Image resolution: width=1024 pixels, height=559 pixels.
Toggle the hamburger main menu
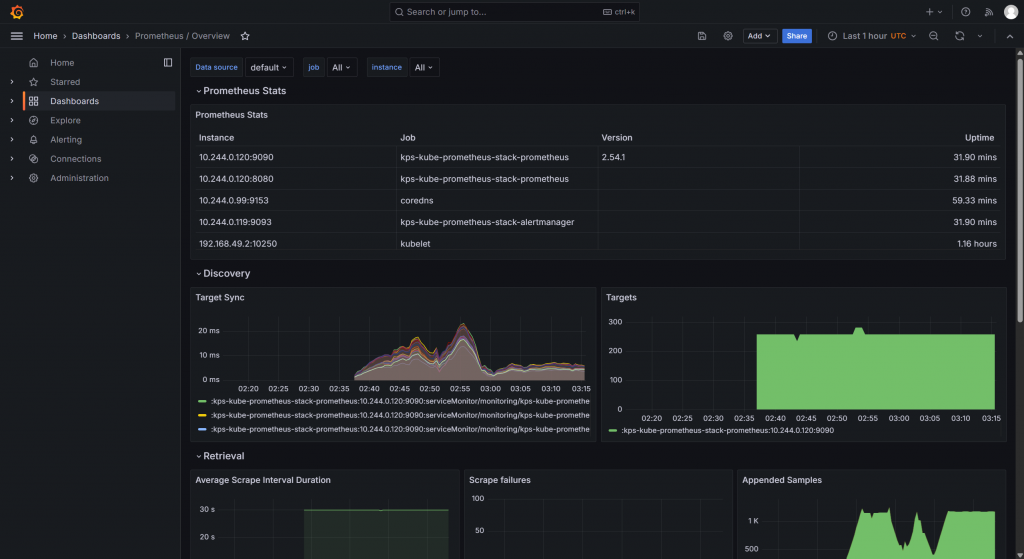click(17, 36)
